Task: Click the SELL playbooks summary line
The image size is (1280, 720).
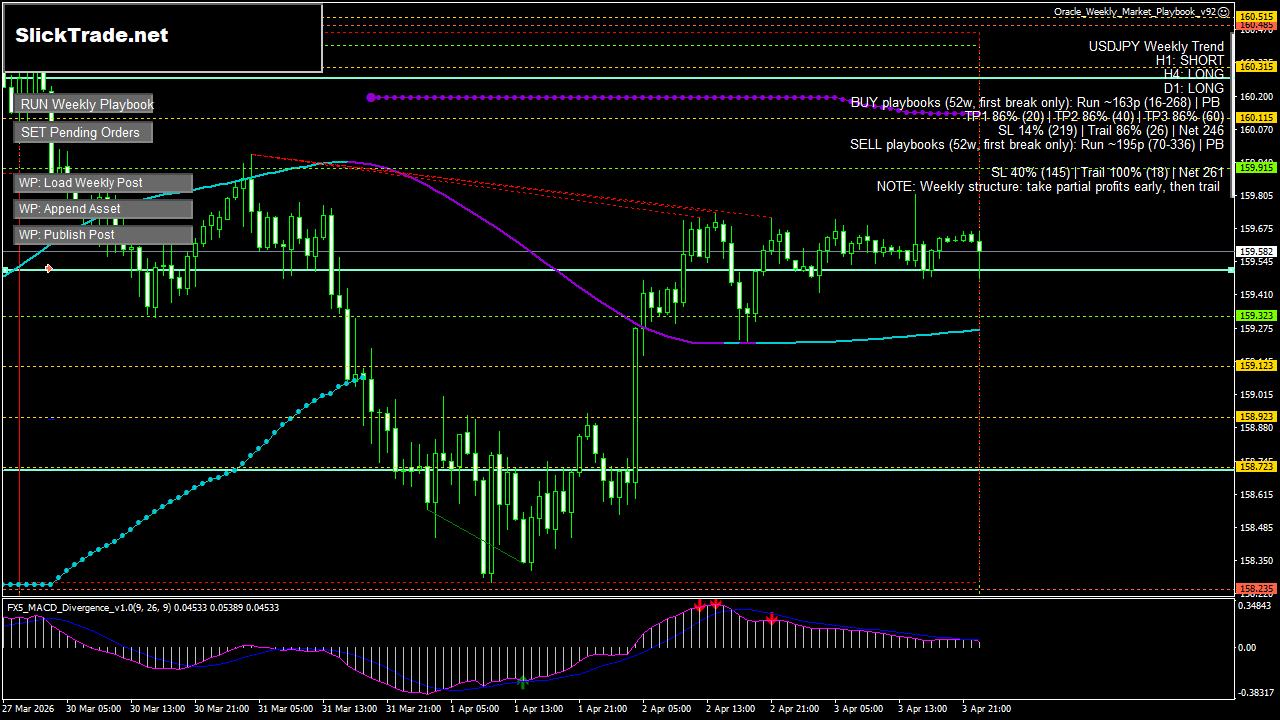Action: click(x=1037, y=145)
